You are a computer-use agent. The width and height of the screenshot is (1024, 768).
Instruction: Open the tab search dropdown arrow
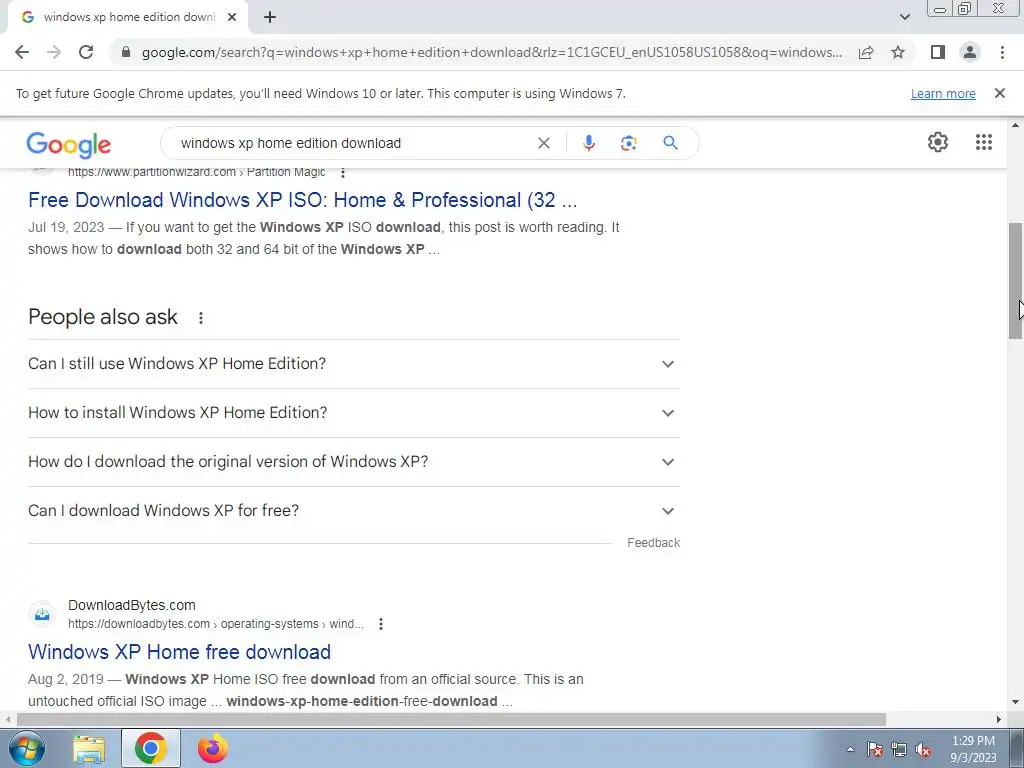pos(904,17)
